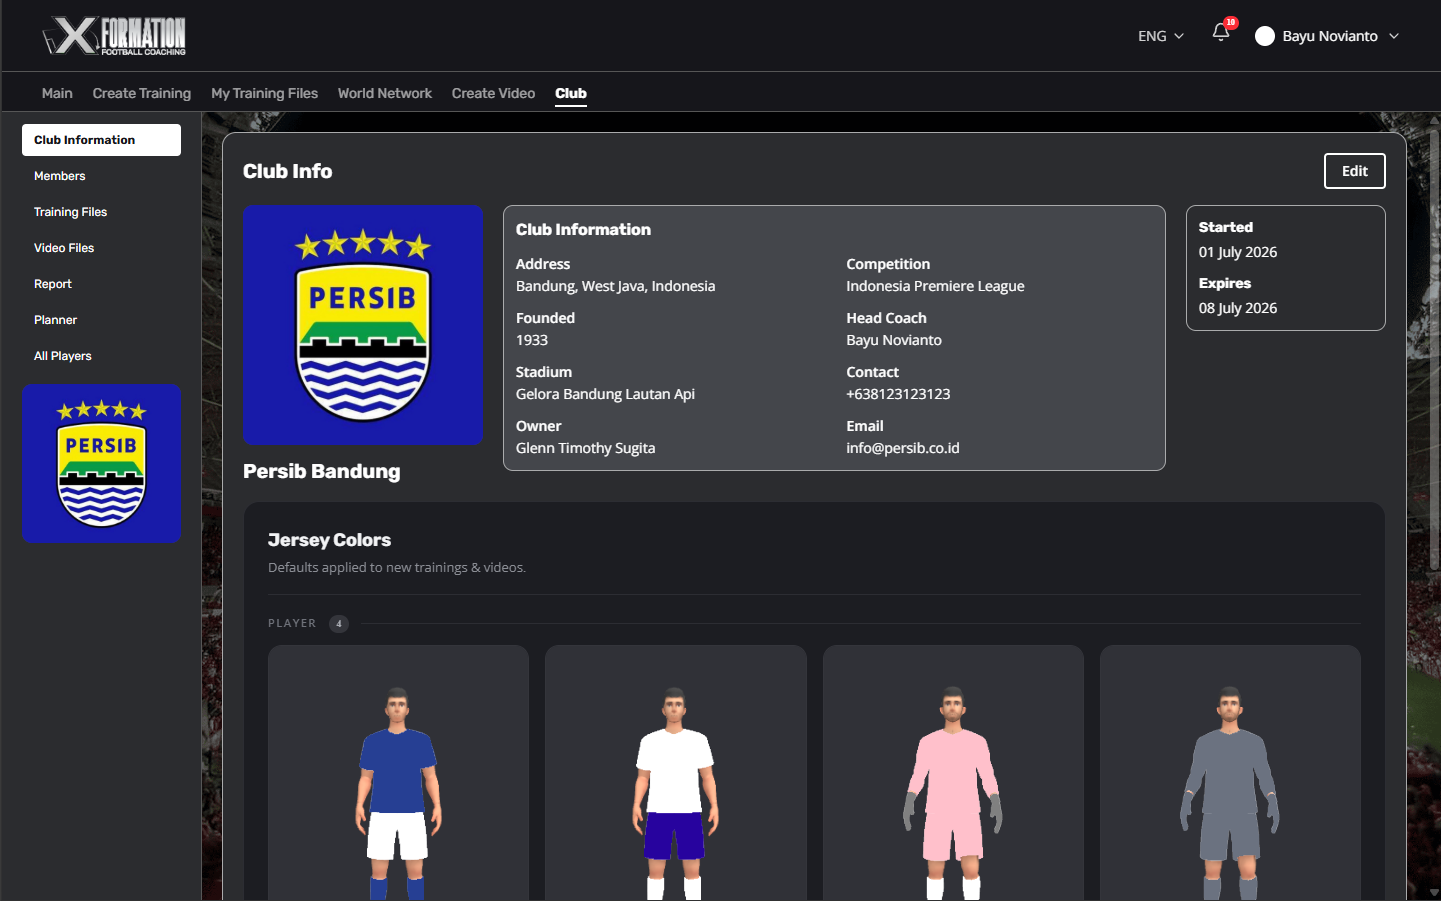This screenshot has height=901, width=1441.
Task: Click the large Persib club logo
Action: pyautogui.click(x=363, y=325)
